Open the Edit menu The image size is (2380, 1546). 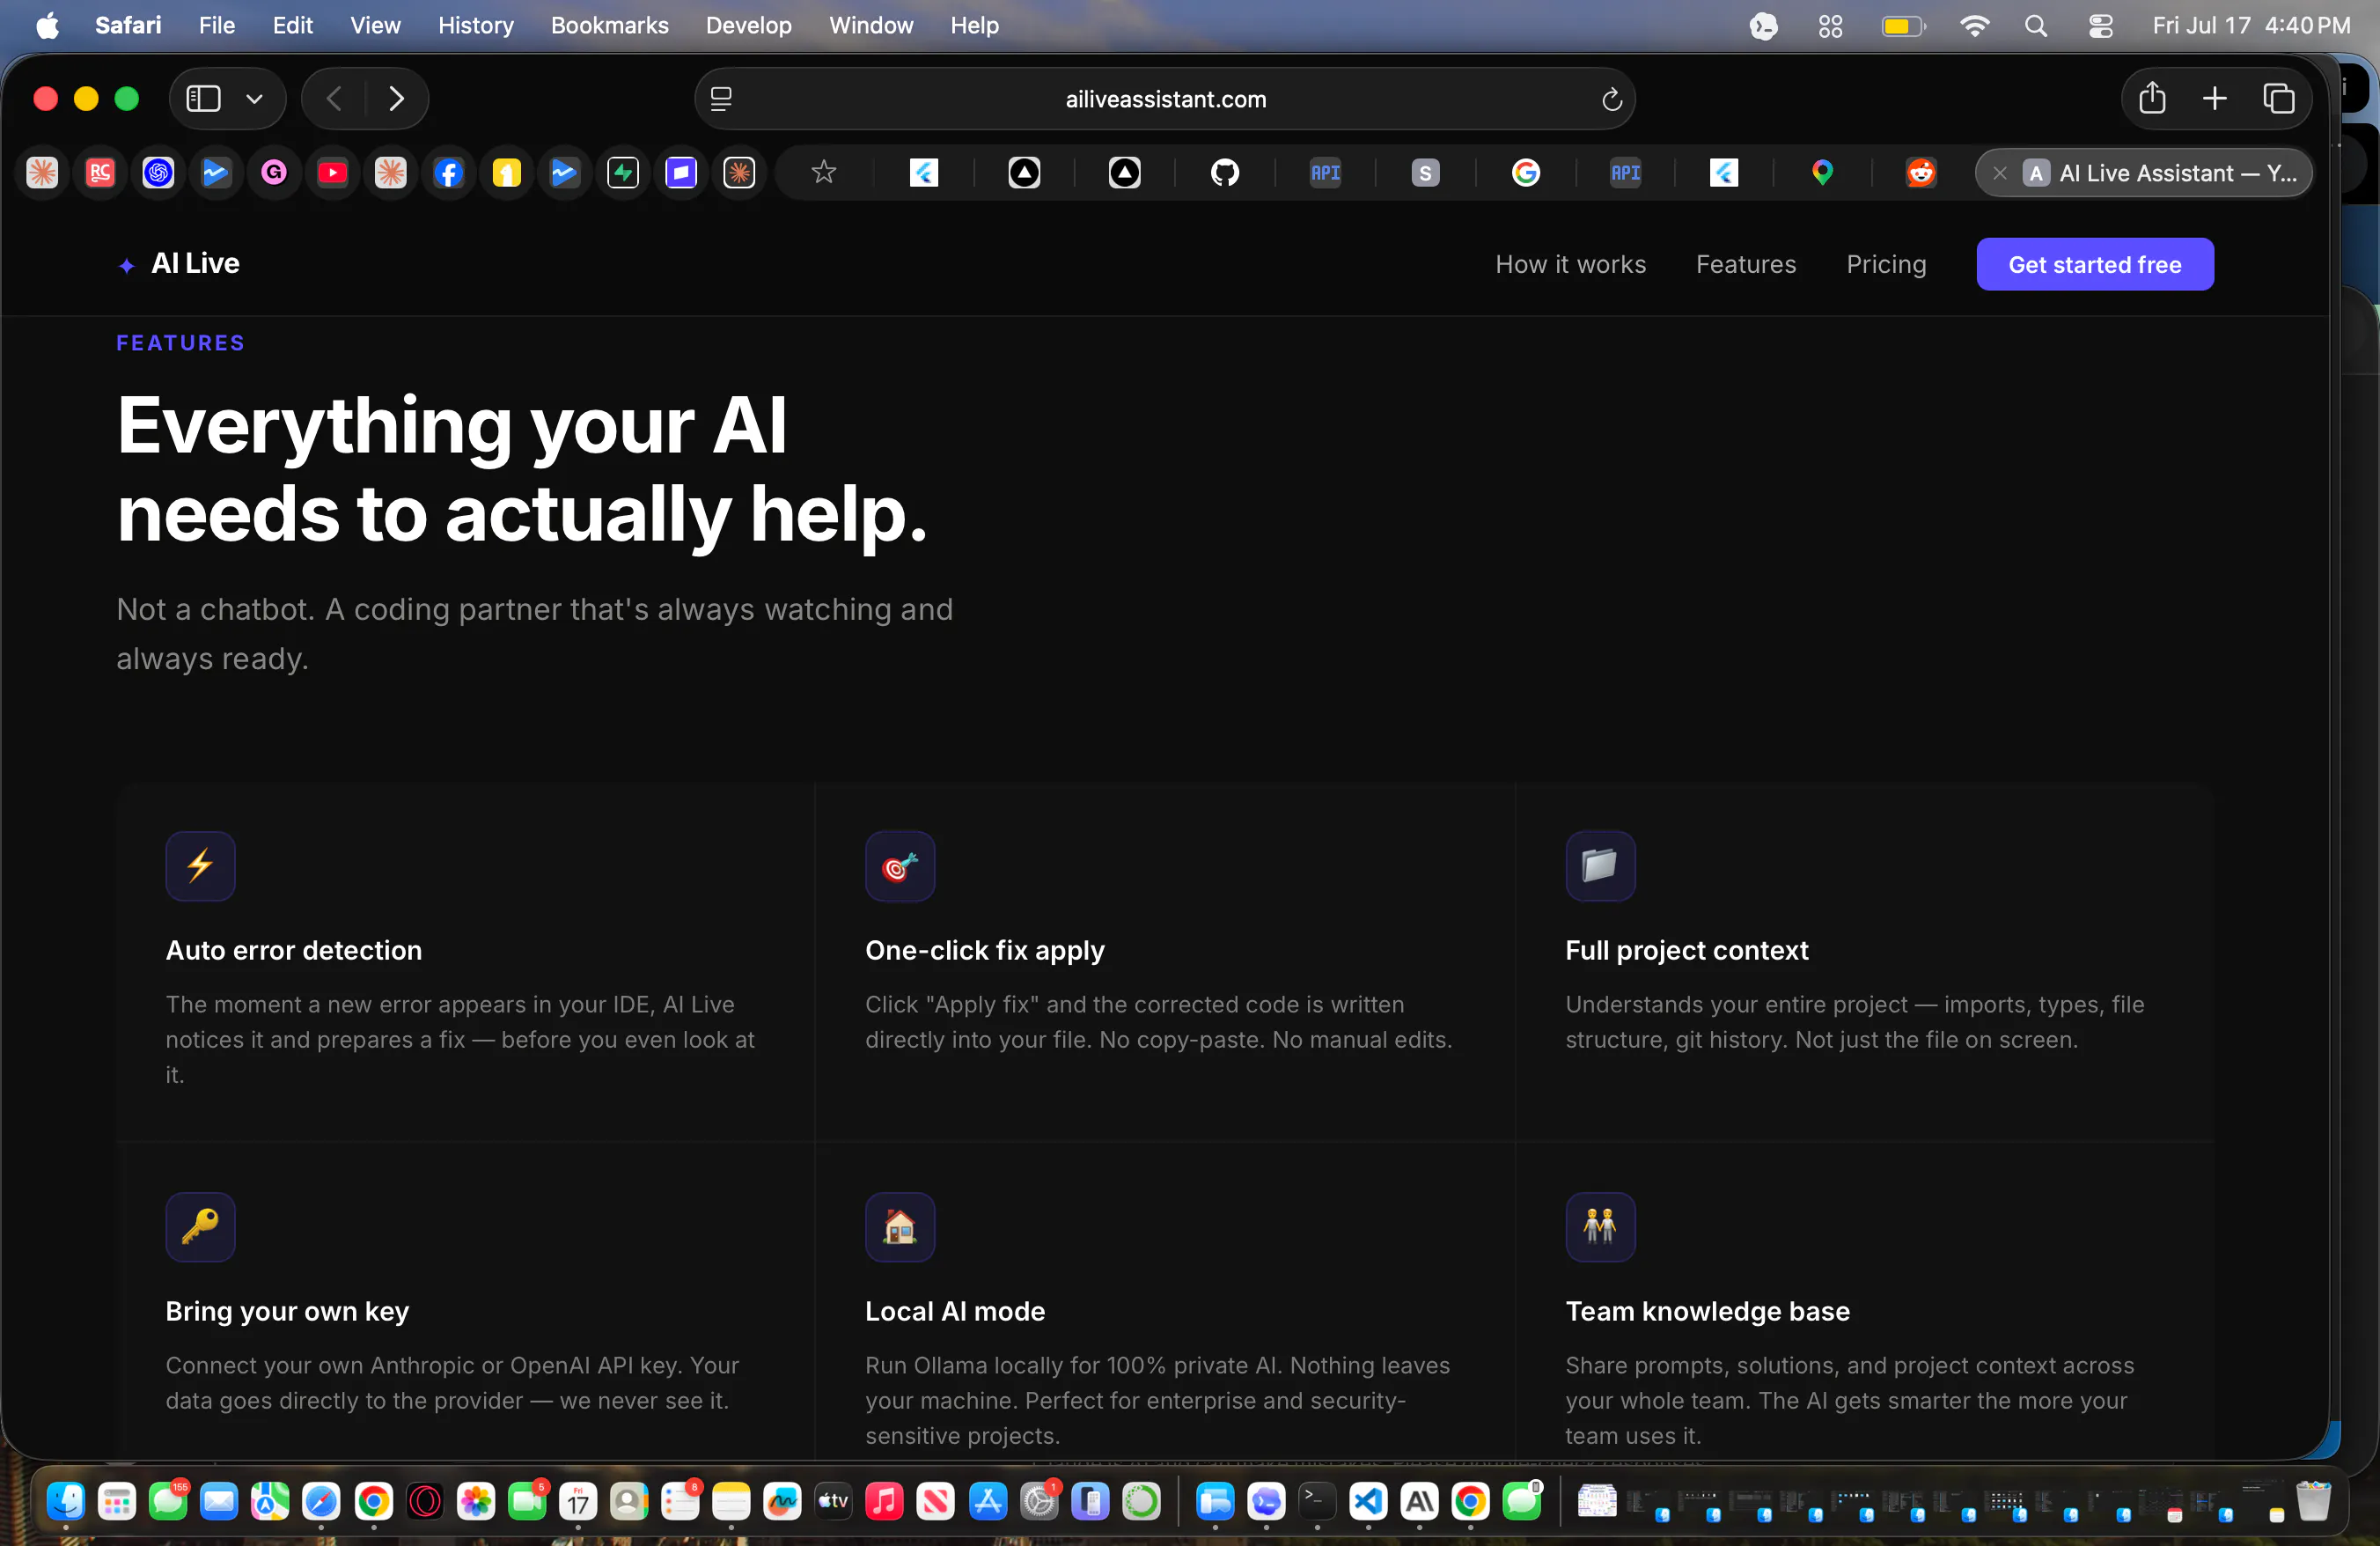pos(292,25)
